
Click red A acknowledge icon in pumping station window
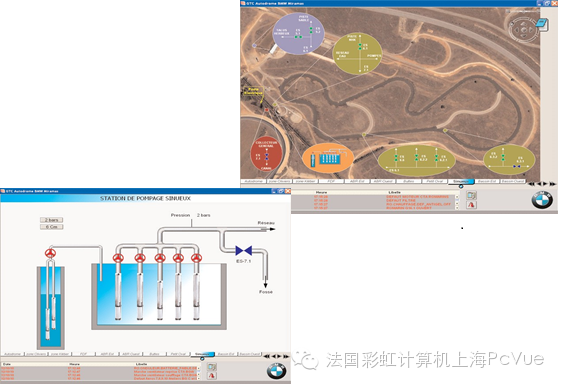tap(212, 376)
